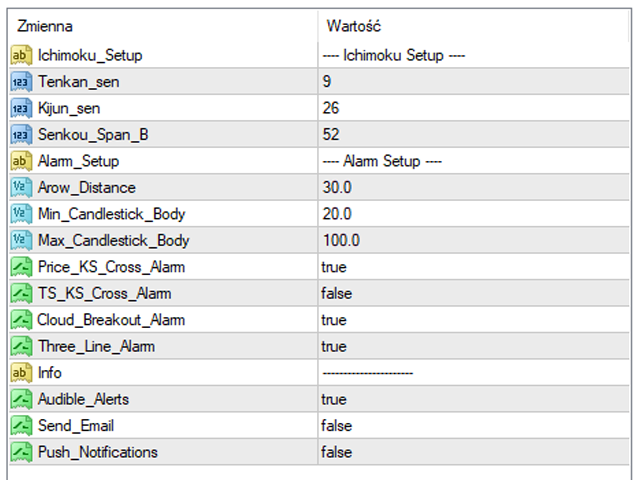This screenshot has height=480, width=640.
Task: Click the boolean icon beside Push_Notifications
Action: [21, 452]
